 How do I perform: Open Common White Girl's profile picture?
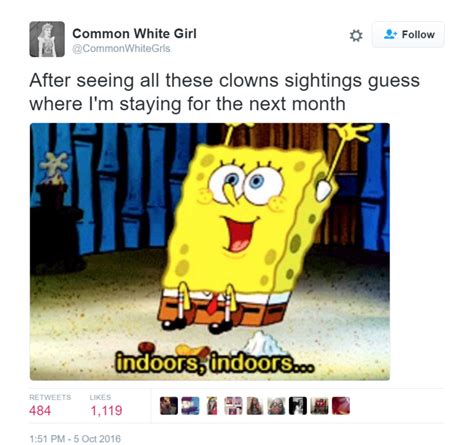[47, 39]
